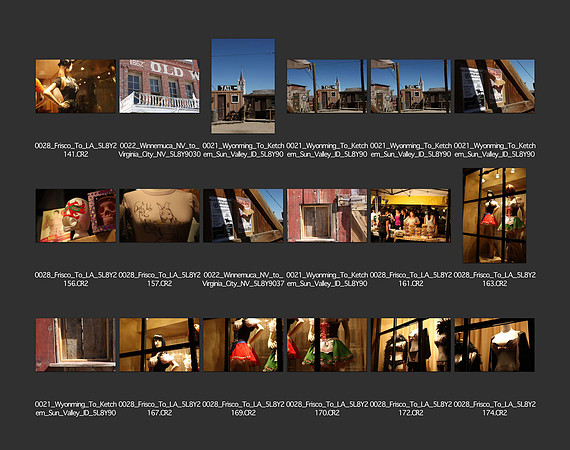Click the file name ending '174.CR2'
This screenshot has width=570, height=450.
coord(494,409)
